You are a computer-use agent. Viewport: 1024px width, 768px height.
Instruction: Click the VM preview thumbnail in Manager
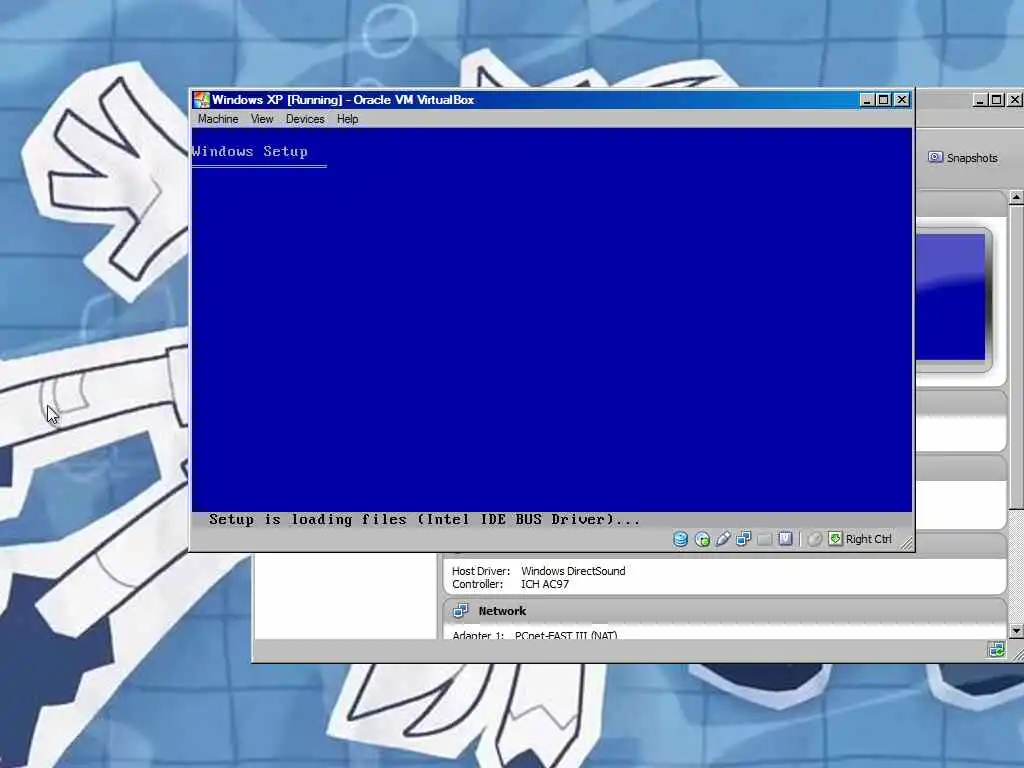point(950,297)
